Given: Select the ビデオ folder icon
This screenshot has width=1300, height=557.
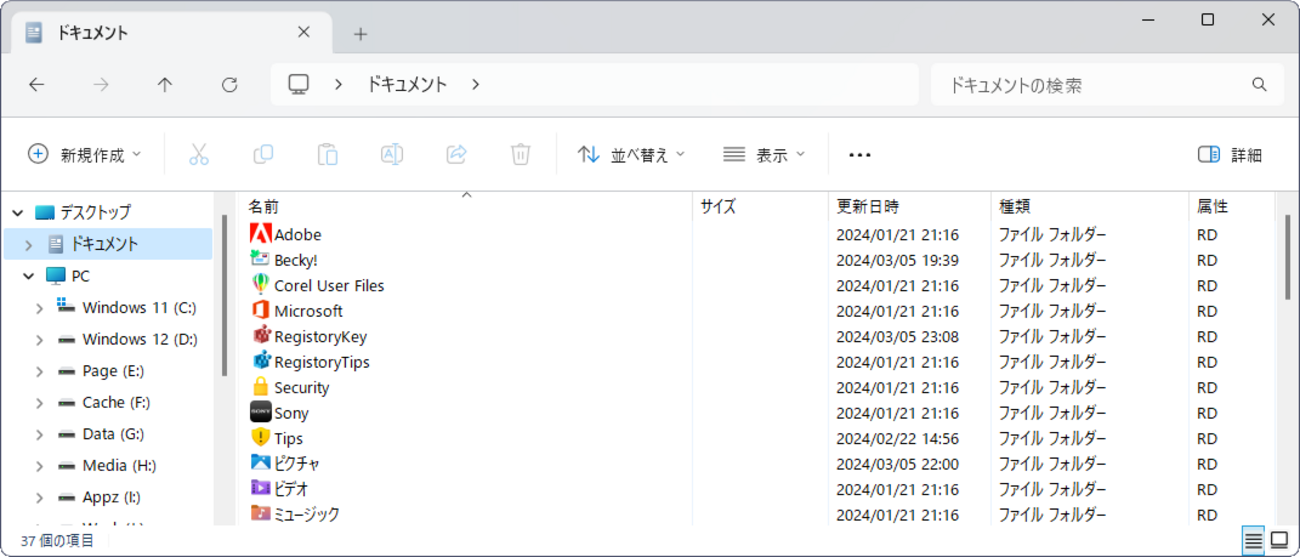Looking at the screenshot, I should click(260, 489).
